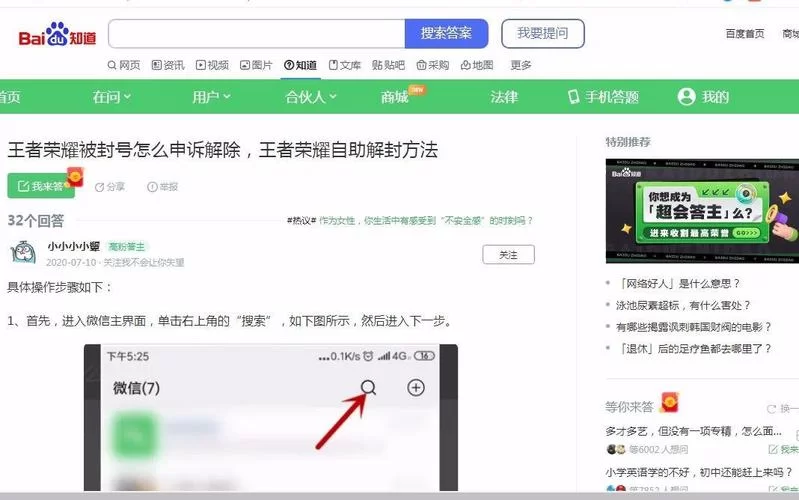The image size is (799, 500).
Task: Expand the 在问 dropdown in green navbar
Action: click(x=112, y=97)
